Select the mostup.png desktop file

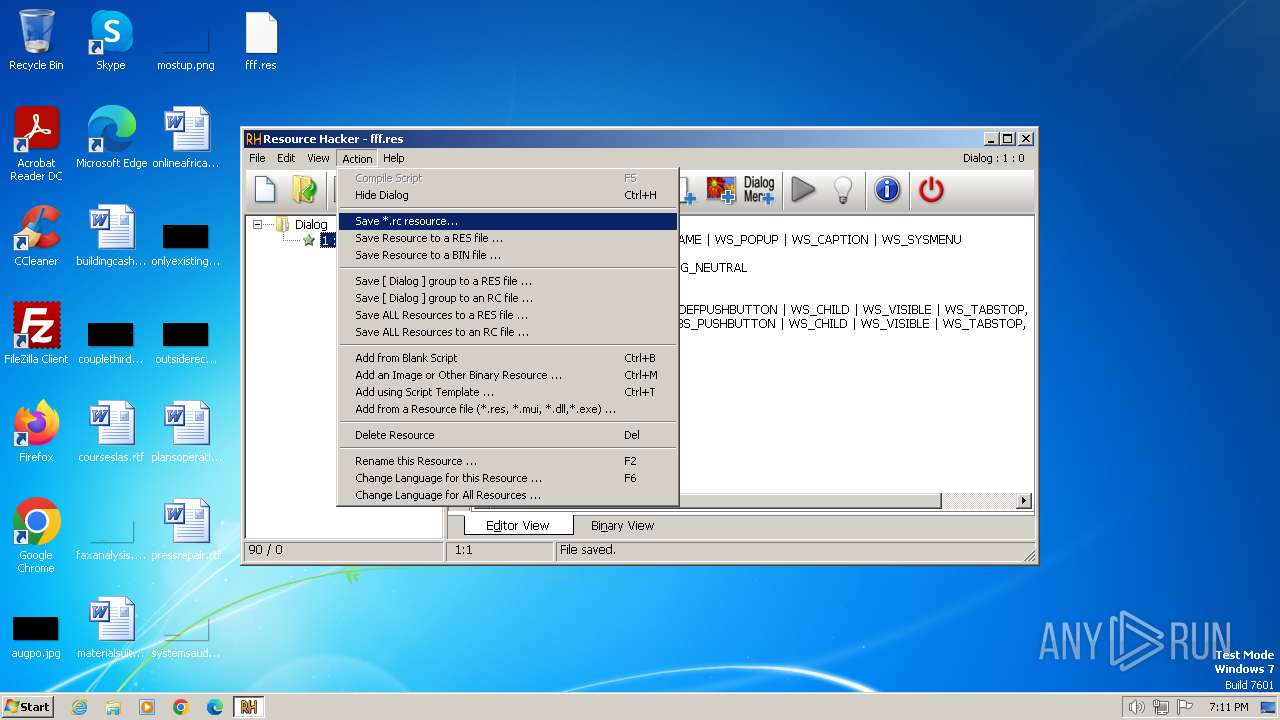(x=186, y=41)
